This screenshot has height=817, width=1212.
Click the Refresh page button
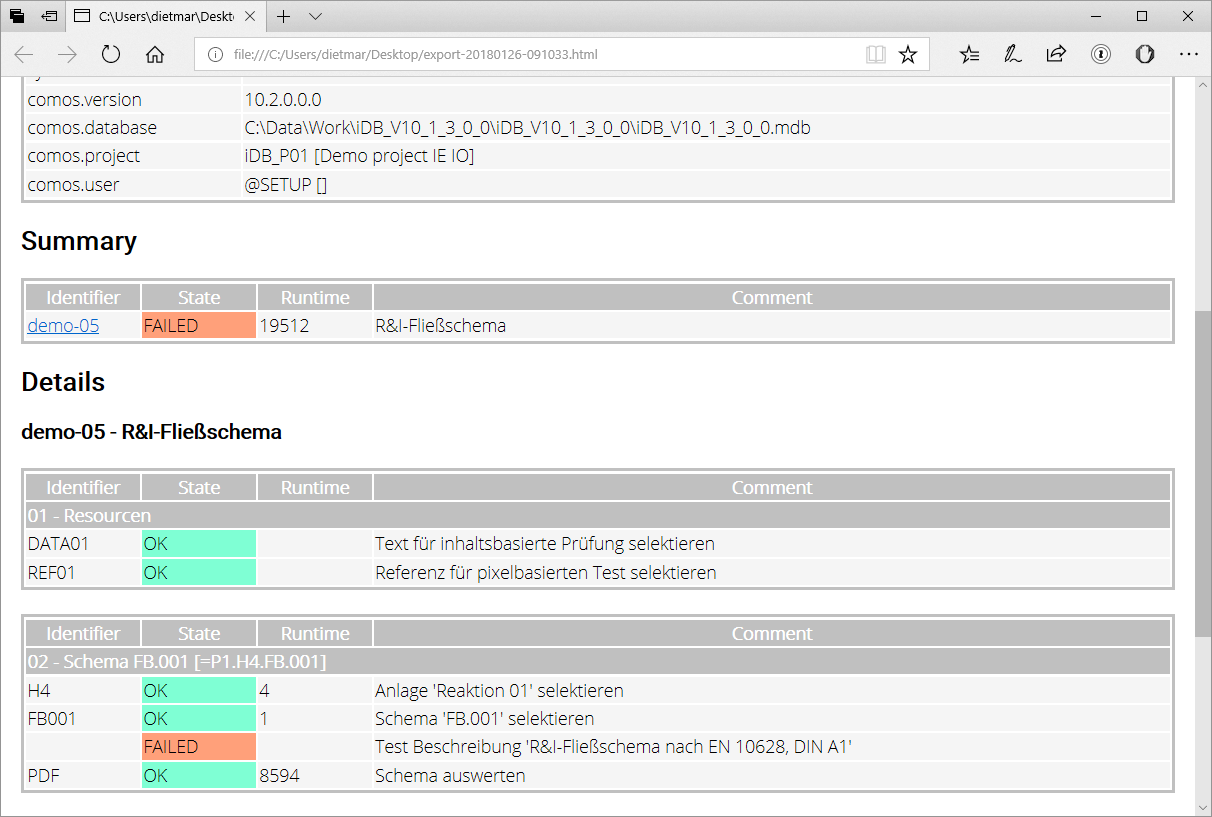pos(111,55)
